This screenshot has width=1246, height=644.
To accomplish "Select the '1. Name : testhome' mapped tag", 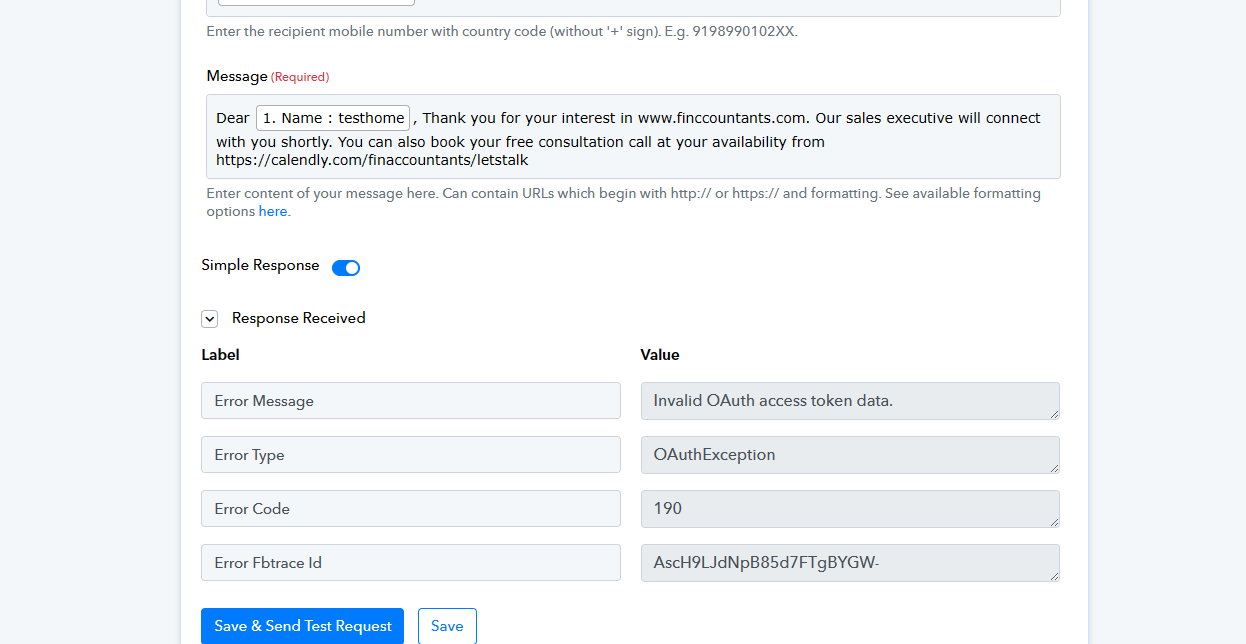I will click(333, 118).
